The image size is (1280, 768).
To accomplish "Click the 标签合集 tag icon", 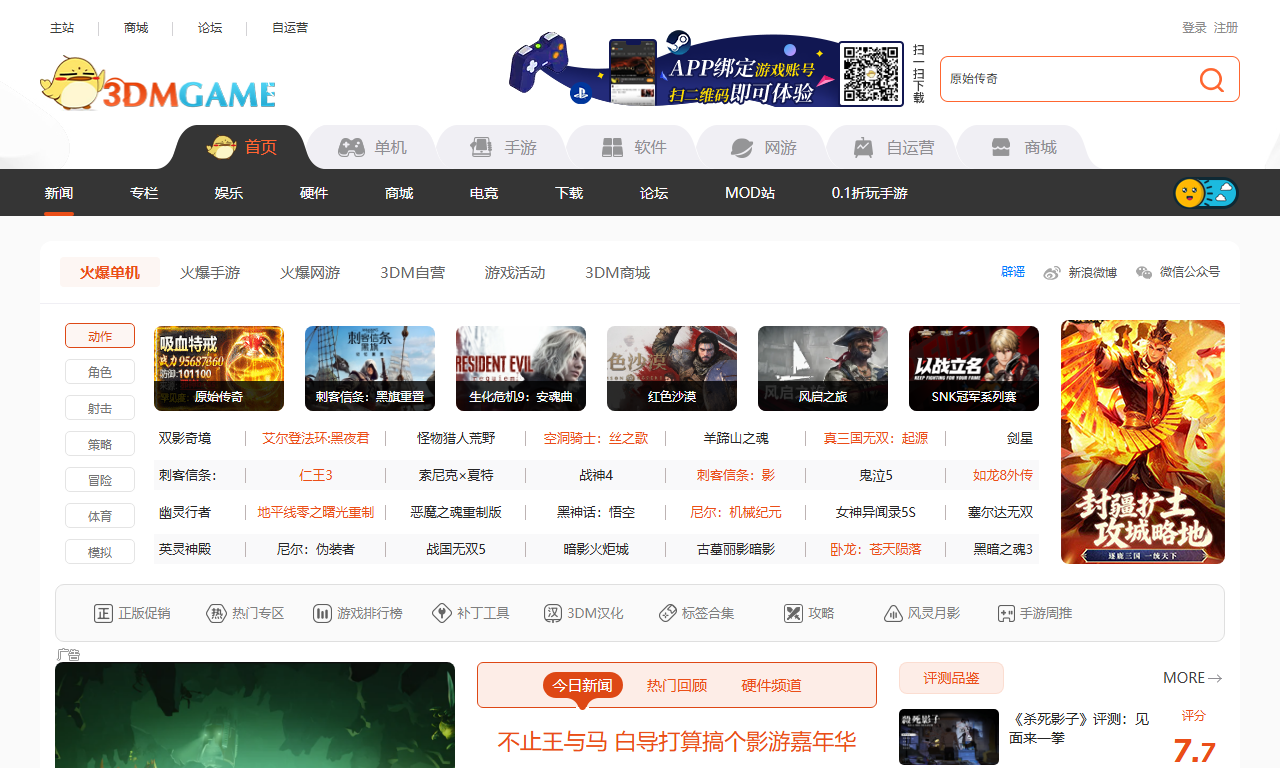I will [x=668, y=613].
